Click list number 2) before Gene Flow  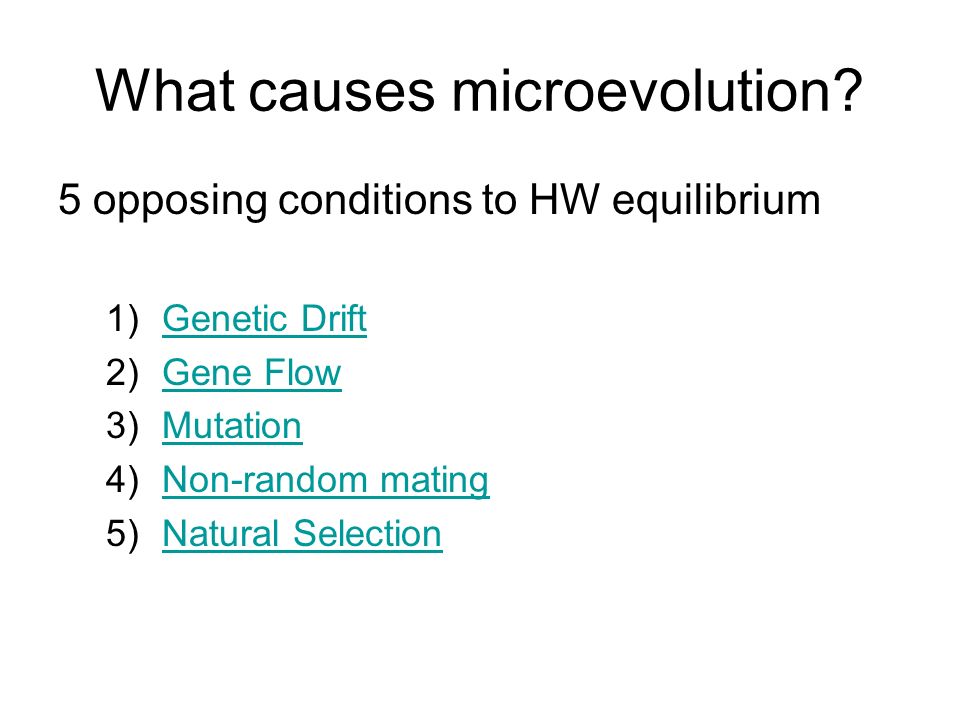coord(122,373)
